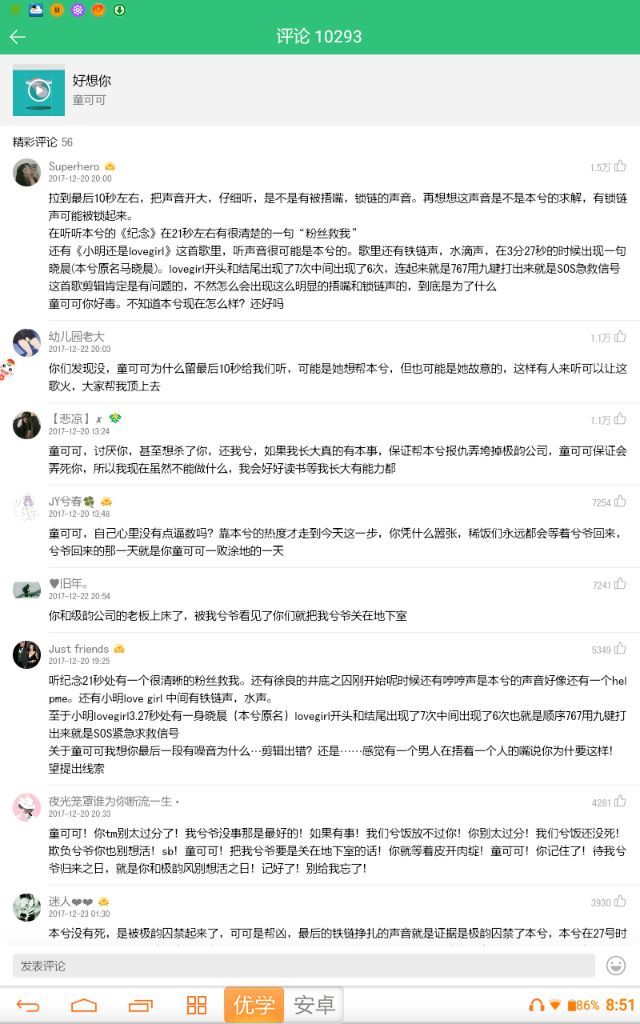Like JY兮春's comment with 7254 likes
This screenshot has width=640, height=1024.
[x=620, y=501]
